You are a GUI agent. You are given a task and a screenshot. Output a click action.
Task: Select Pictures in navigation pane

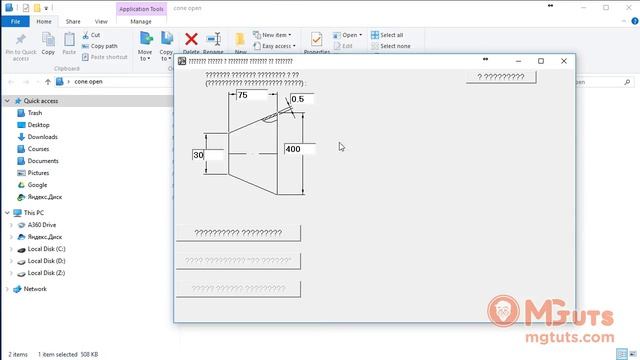tap(38, 173)
